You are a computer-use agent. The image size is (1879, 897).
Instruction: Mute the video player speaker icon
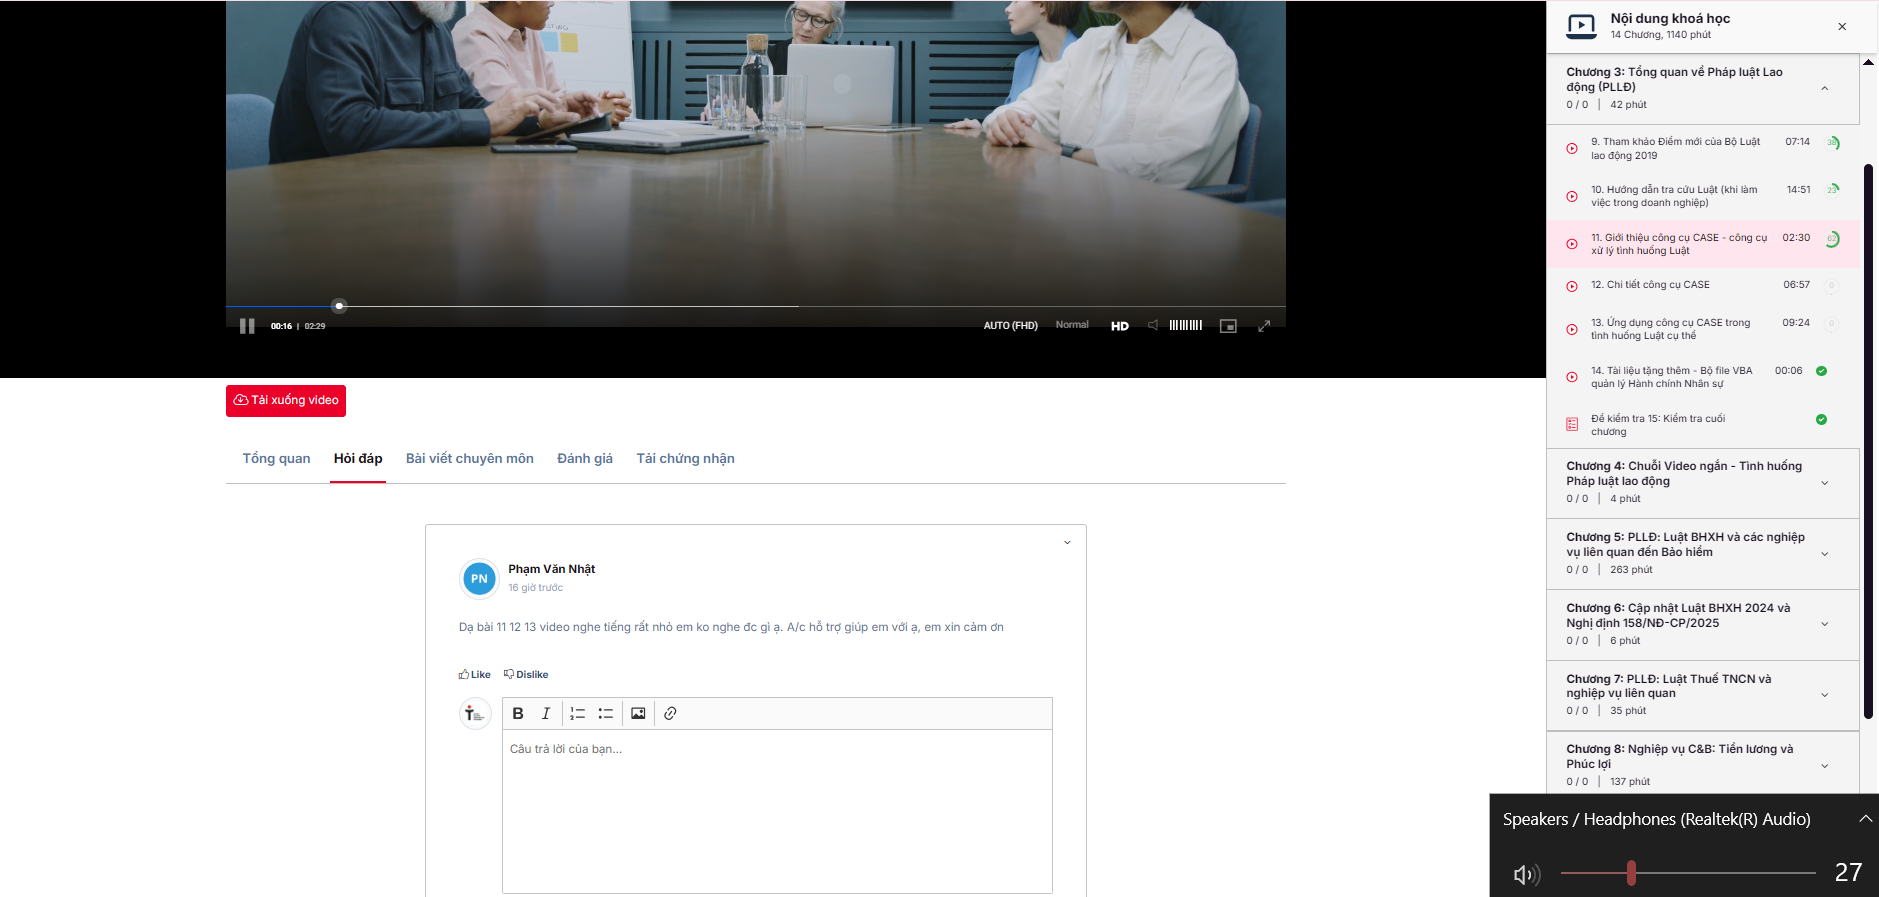(x=1153, y=325)
